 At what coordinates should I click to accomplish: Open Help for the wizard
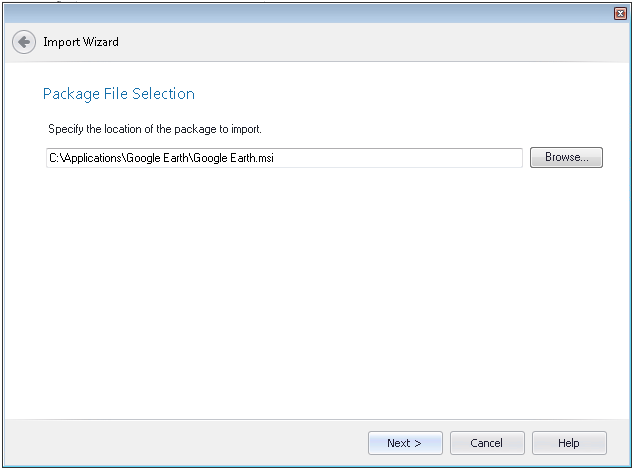[x=568, y=443]
